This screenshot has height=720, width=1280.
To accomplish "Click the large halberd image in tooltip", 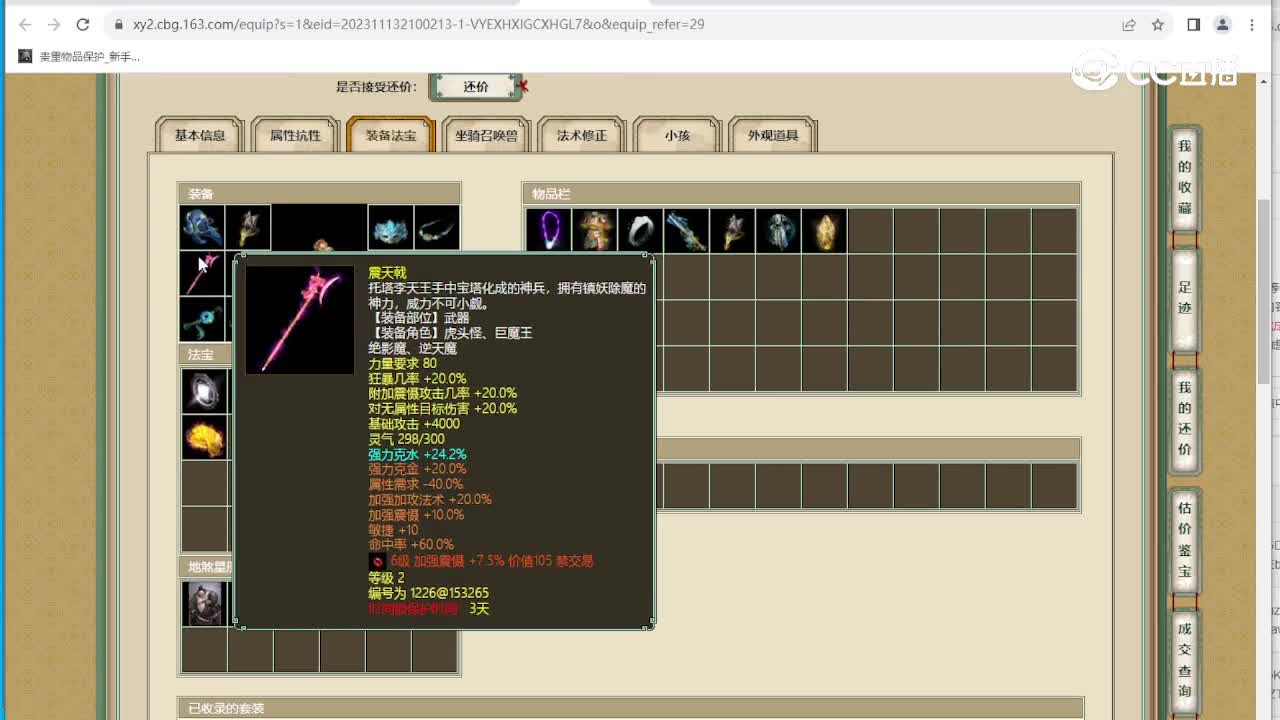I will [300, 320].
